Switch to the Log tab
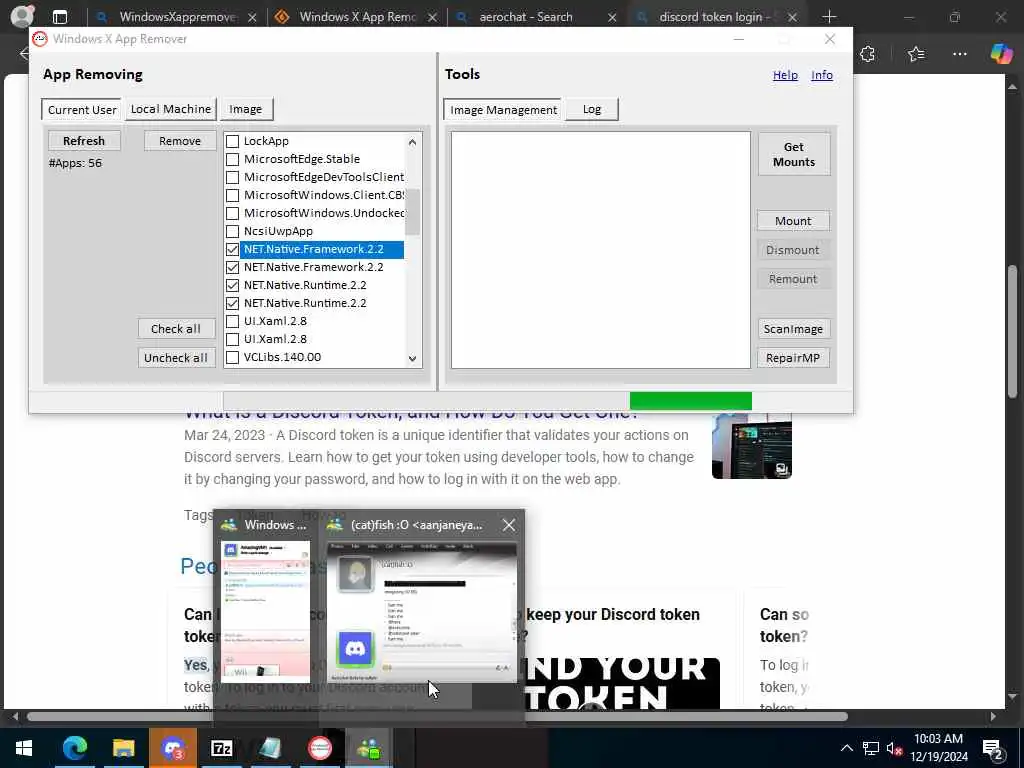 click(592, 108)
